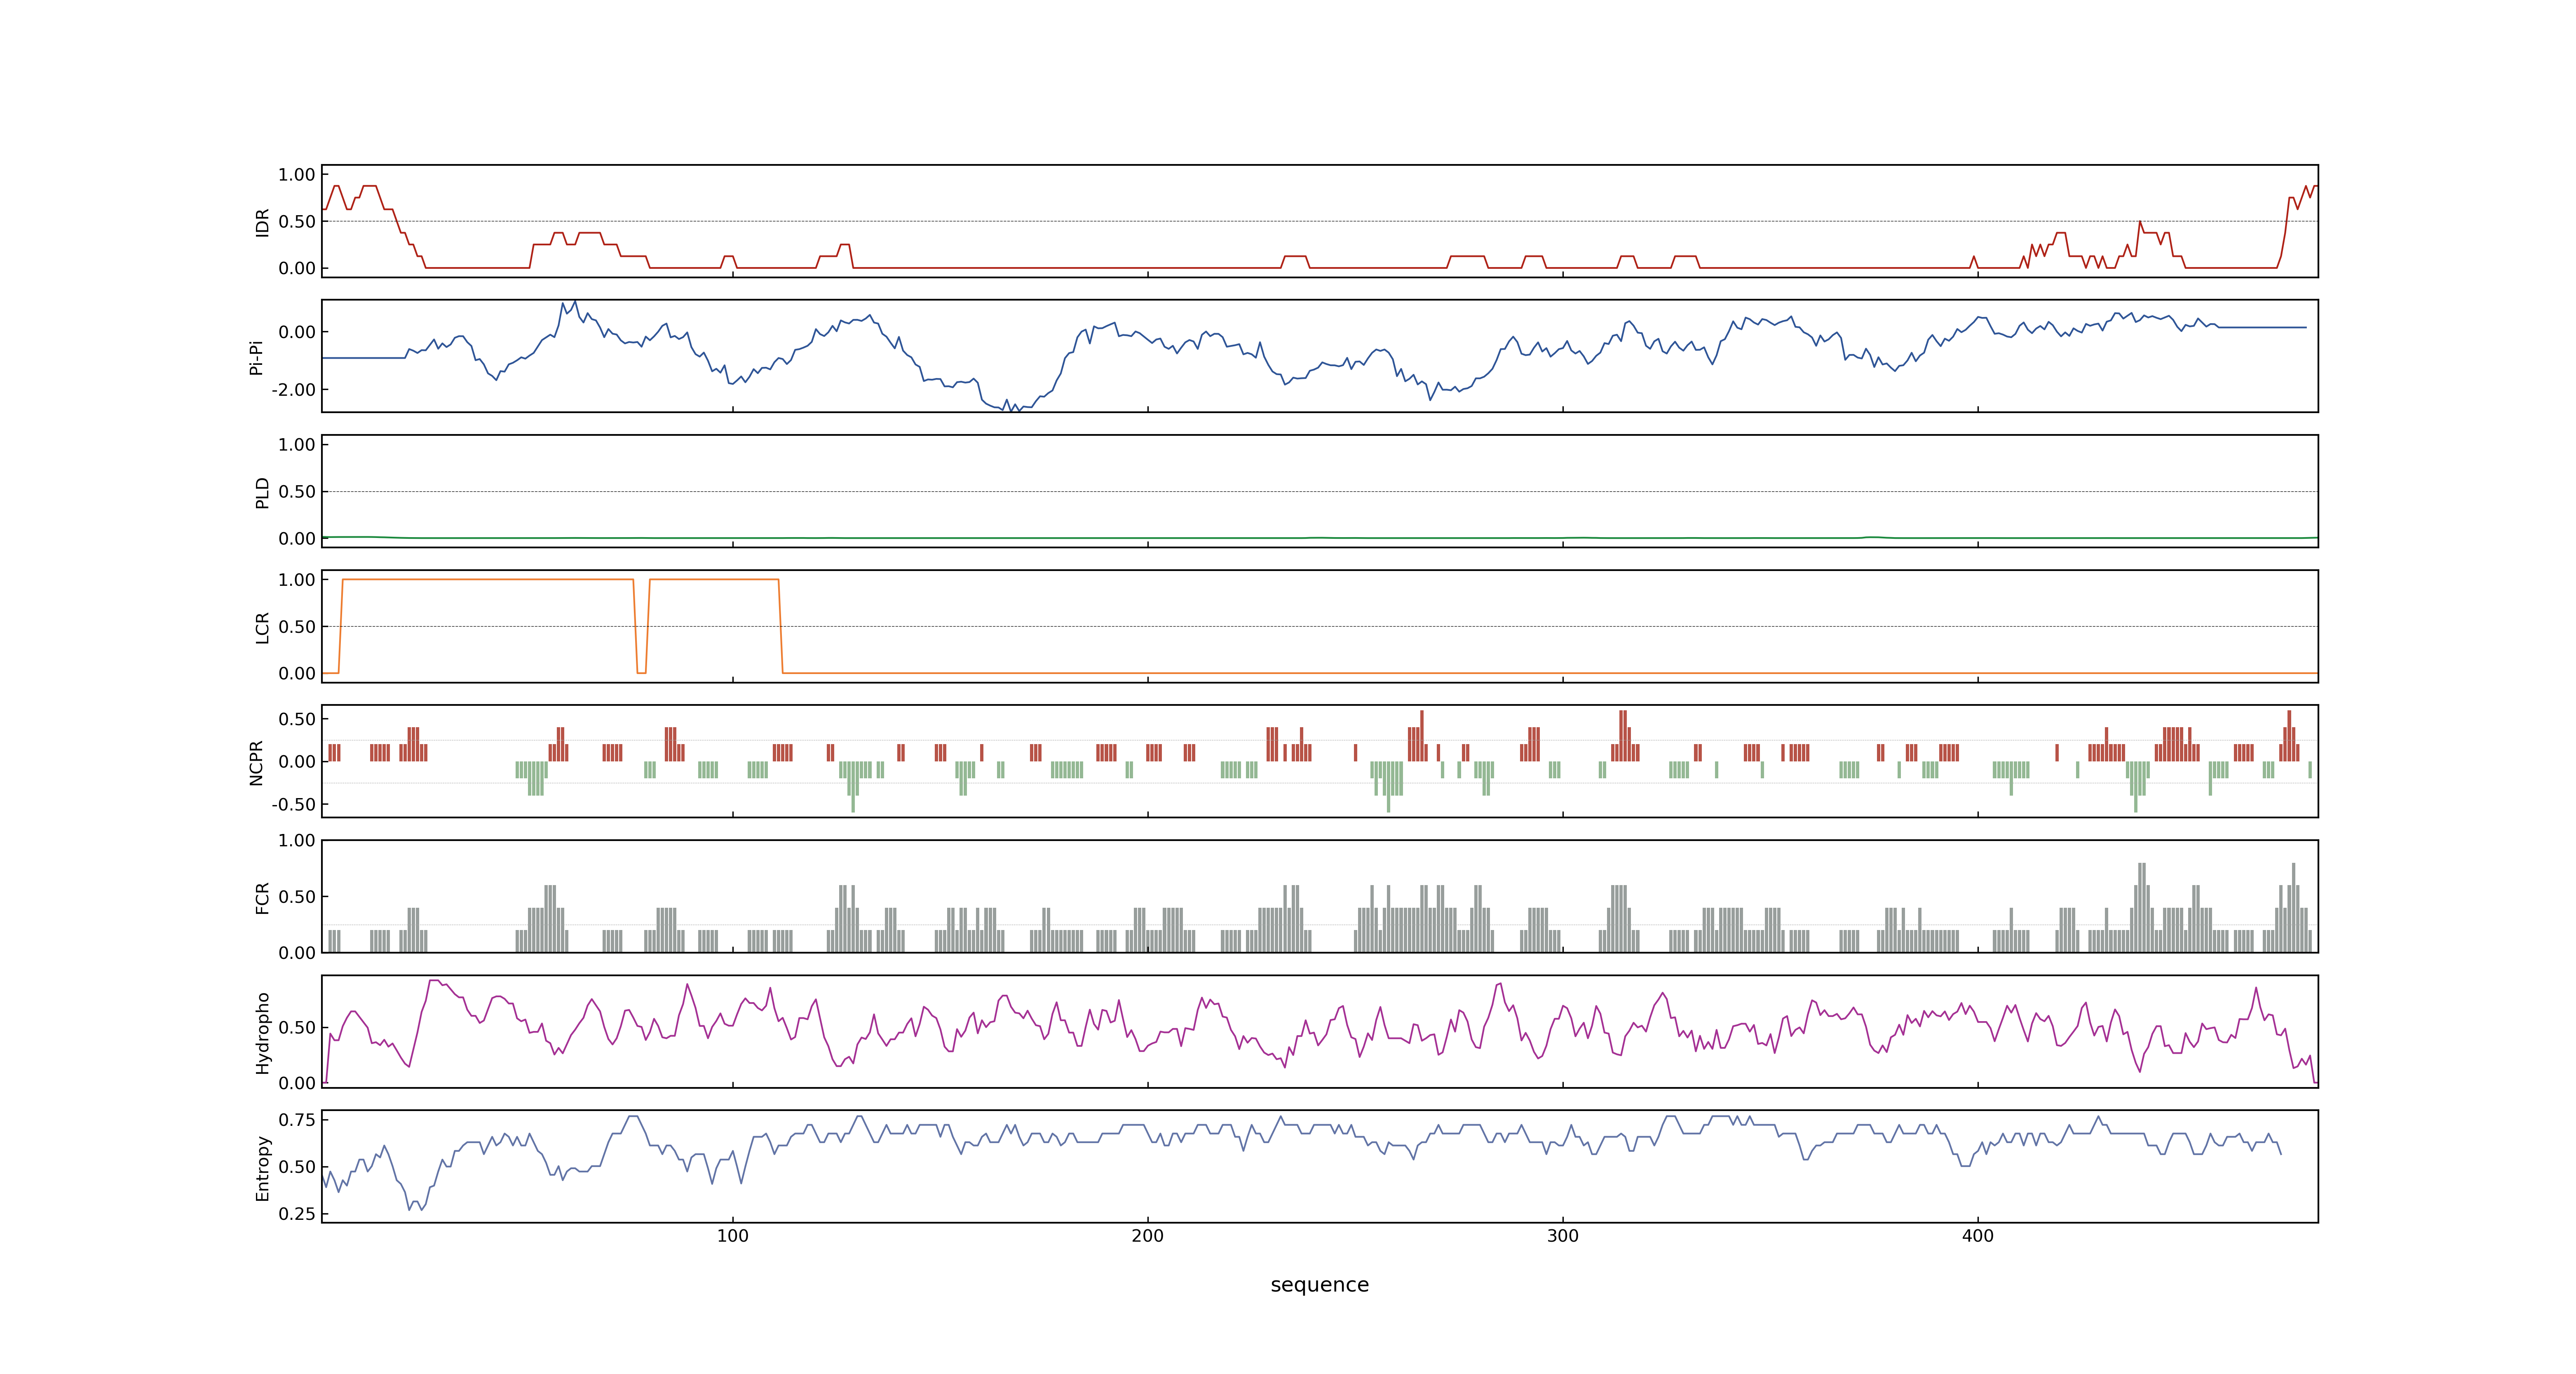Click the IDR axis label
2576x1374 pixels.
point(262,222)
